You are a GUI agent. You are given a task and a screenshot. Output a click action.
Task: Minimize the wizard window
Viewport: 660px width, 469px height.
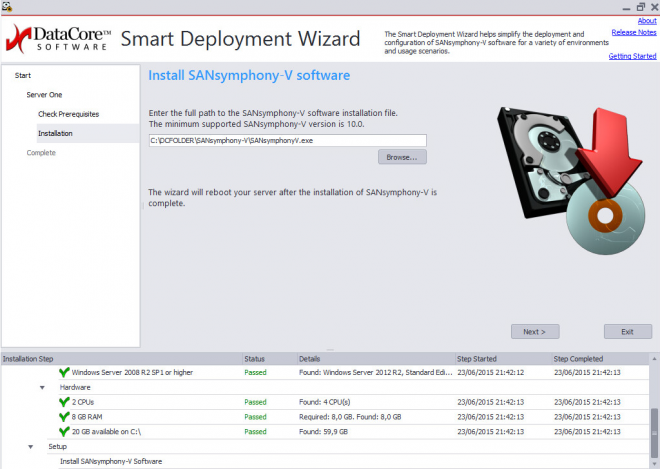(626, 8)
